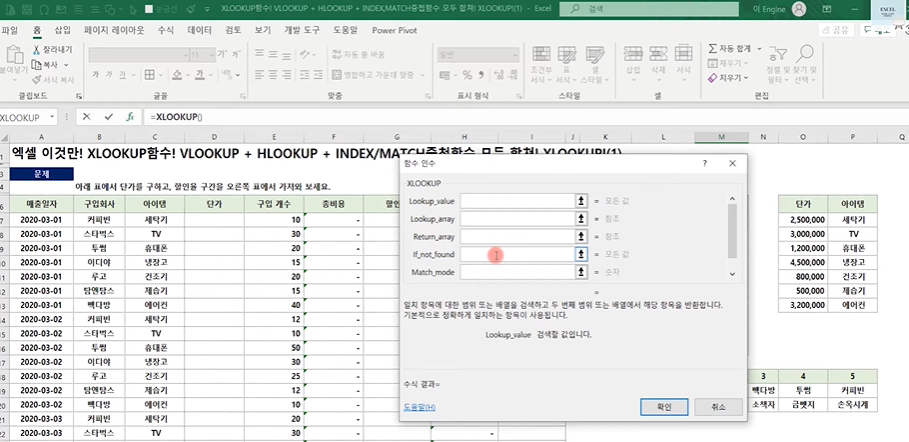
Task: Click the Insert Function fx icon
Action: pyautogui.click(x=130, y=117)
